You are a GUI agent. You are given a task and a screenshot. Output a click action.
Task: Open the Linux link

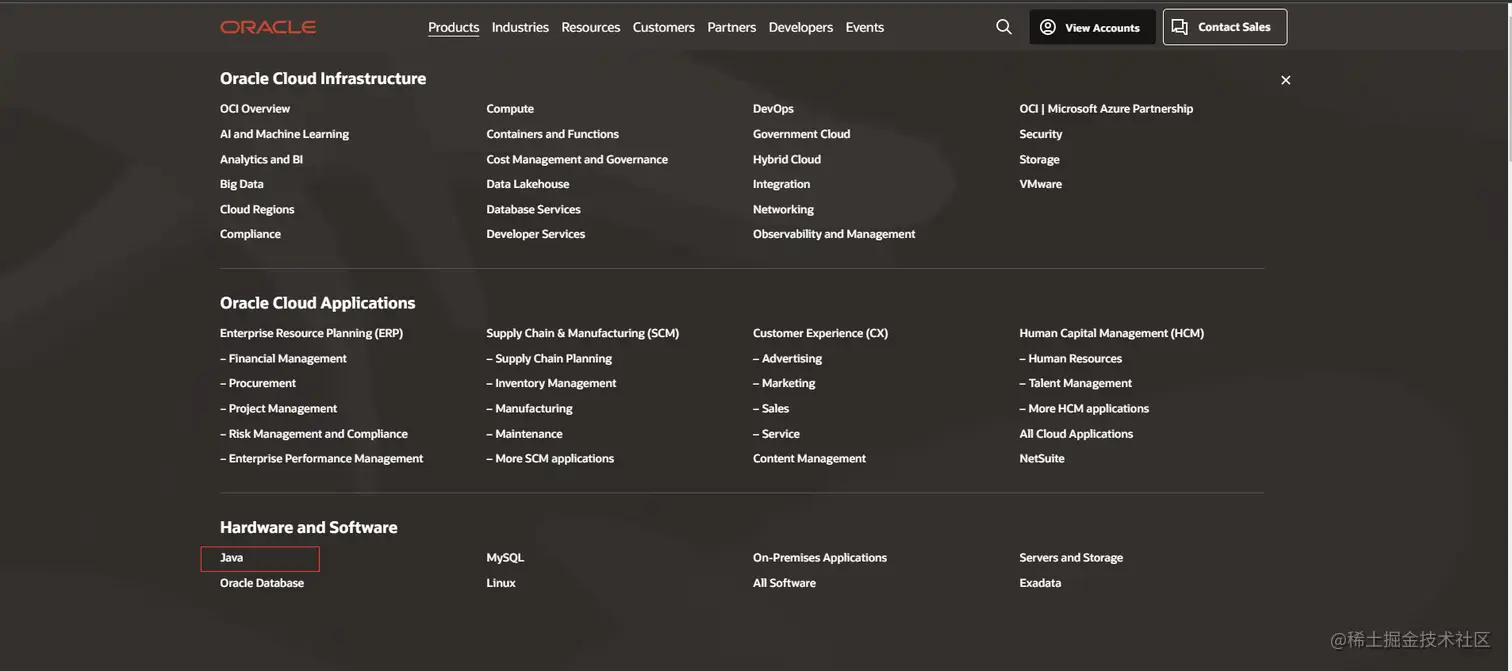pos(501,583)
